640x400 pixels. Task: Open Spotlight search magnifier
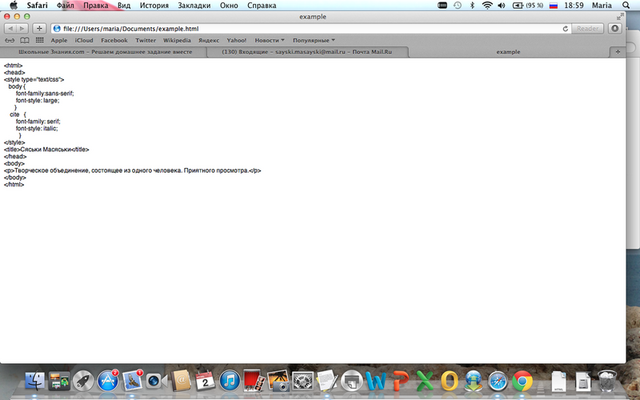coord(626,5)
